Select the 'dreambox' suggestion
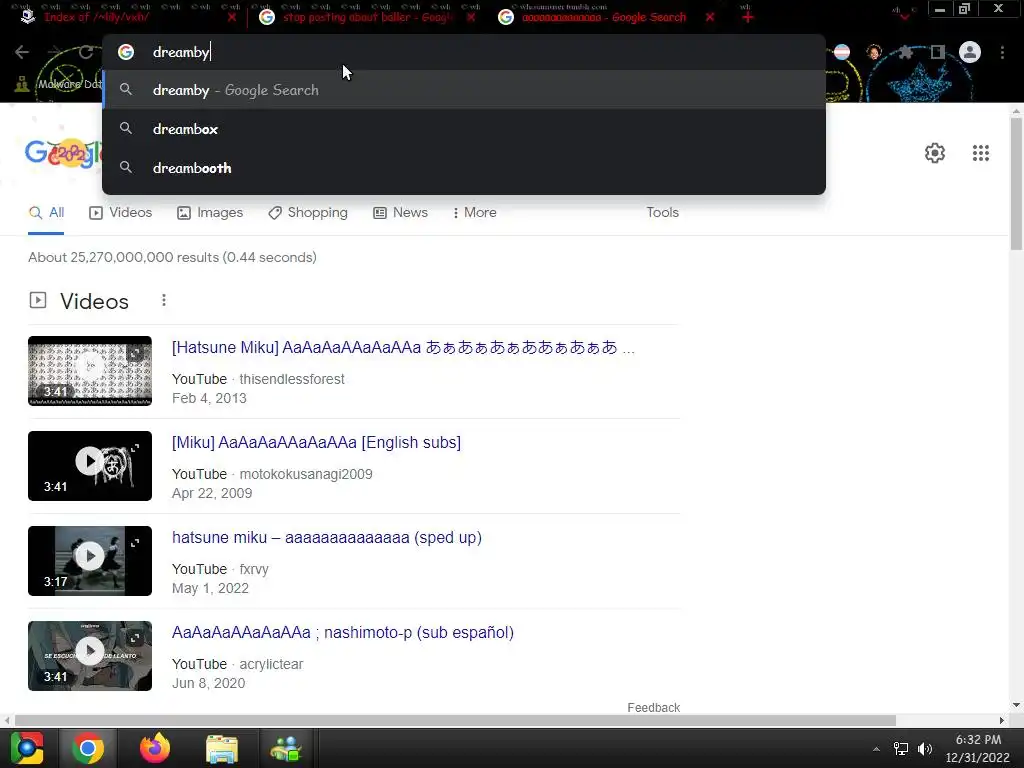Image resolution: width=1024 pixels, height=768 pixels. [464, 129]
